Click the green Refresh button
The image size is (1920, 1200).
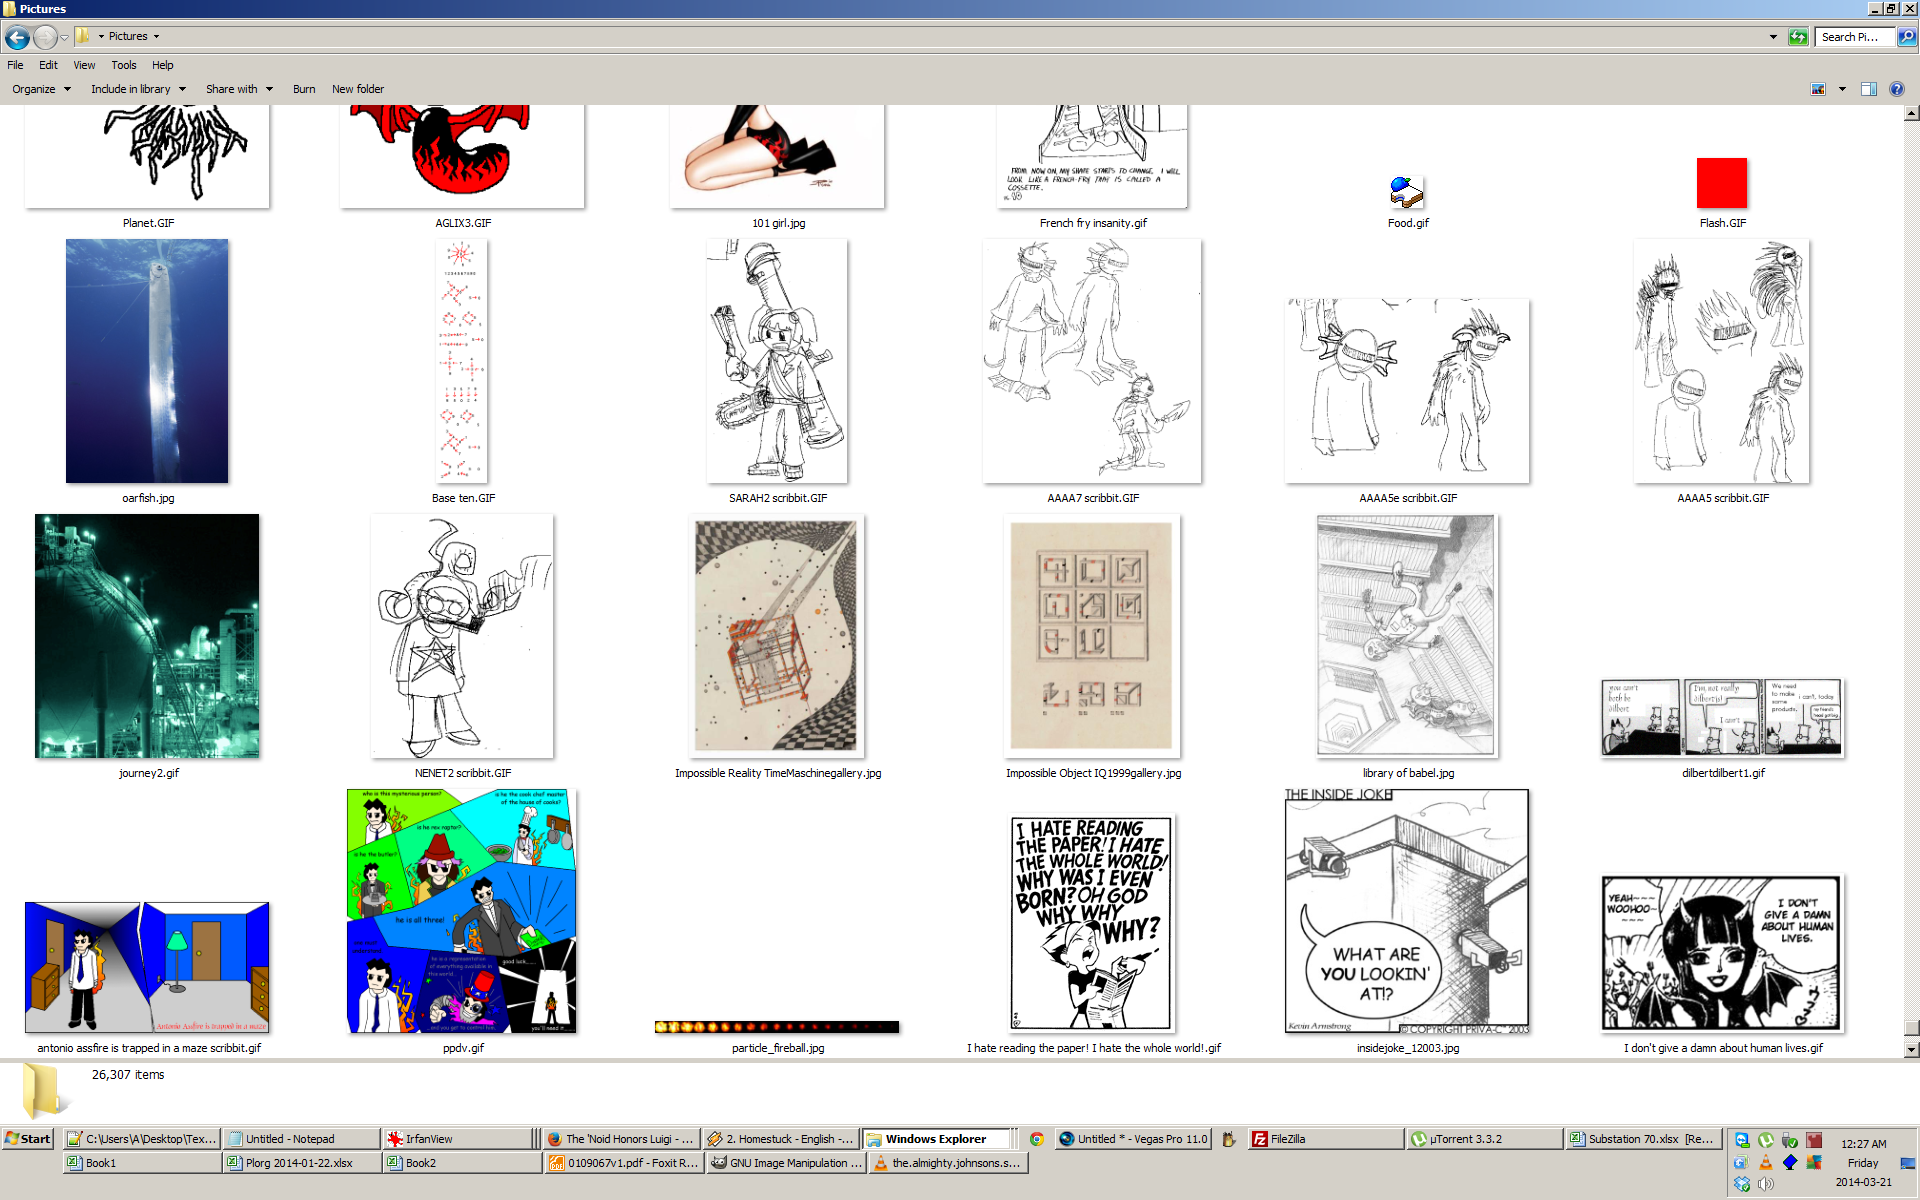[x=1798, y=37]
